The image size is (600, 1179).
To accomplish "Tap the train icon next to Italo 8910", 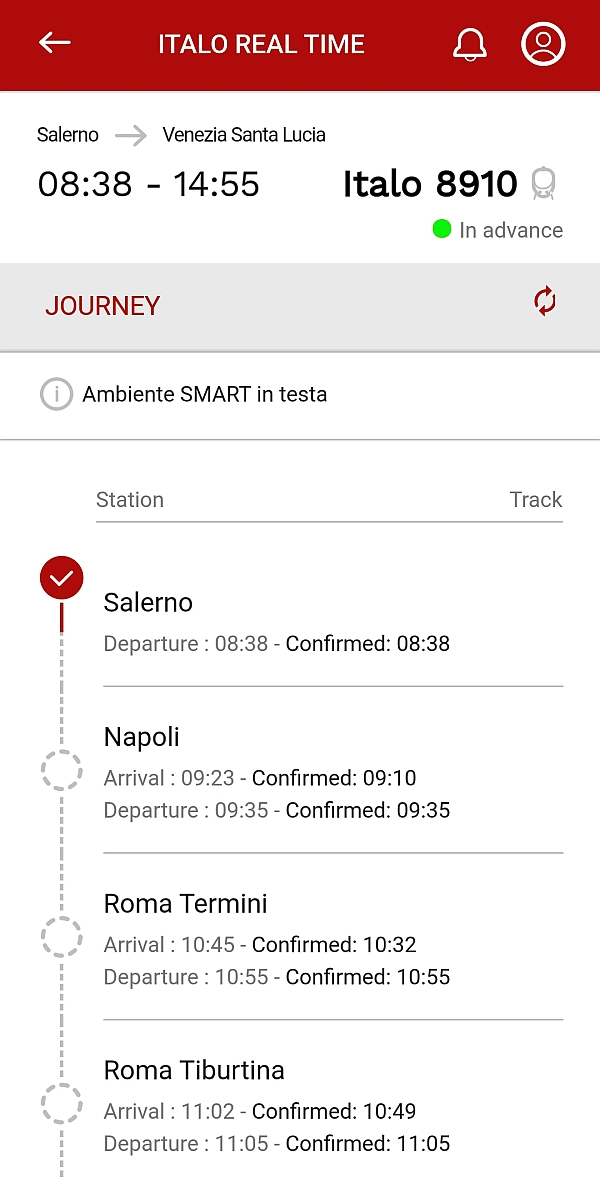I will point(543,184).
